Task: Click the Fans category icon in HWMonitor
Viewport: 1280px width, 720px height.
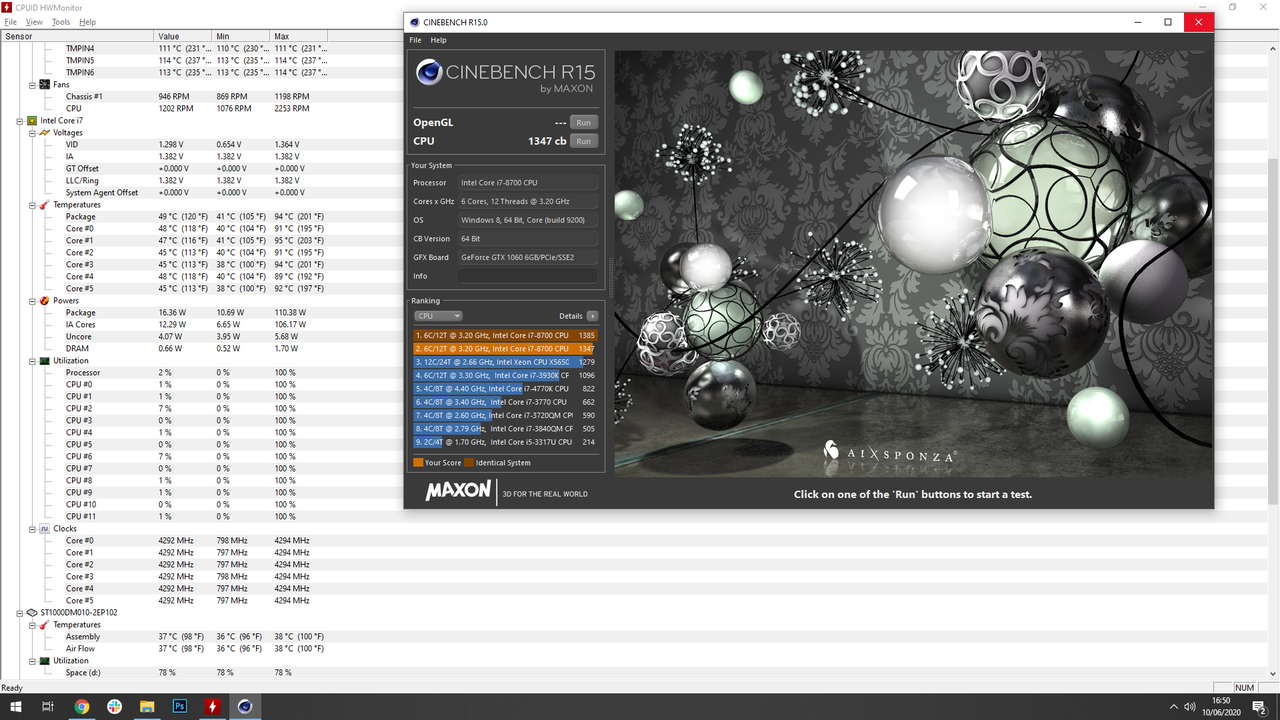Action: click(45, 84)
